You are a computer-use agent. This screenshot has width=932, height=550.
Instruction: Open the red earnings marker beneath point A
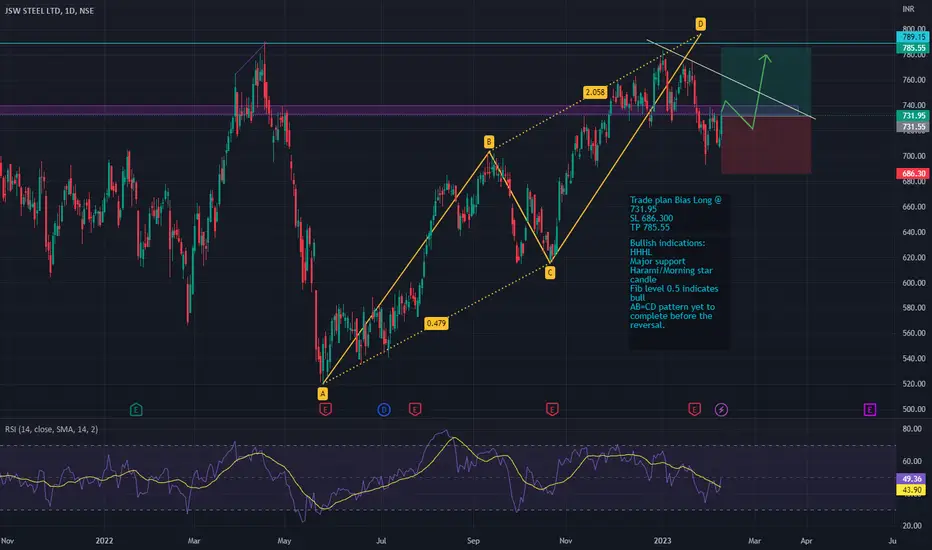[325, 409]
